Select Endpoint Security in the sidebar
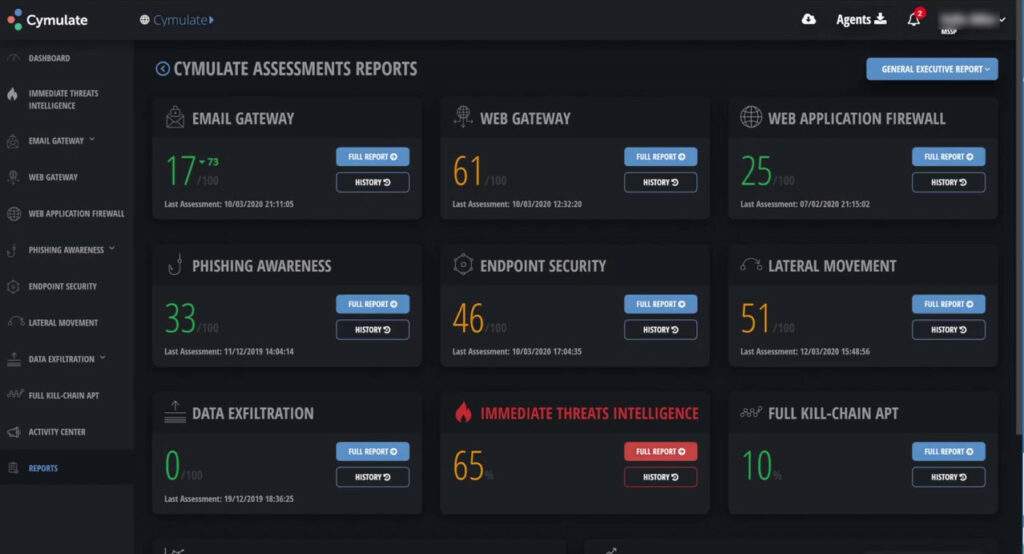The height and width of the screenshot is (554, 1024). (x=63, y=286)
